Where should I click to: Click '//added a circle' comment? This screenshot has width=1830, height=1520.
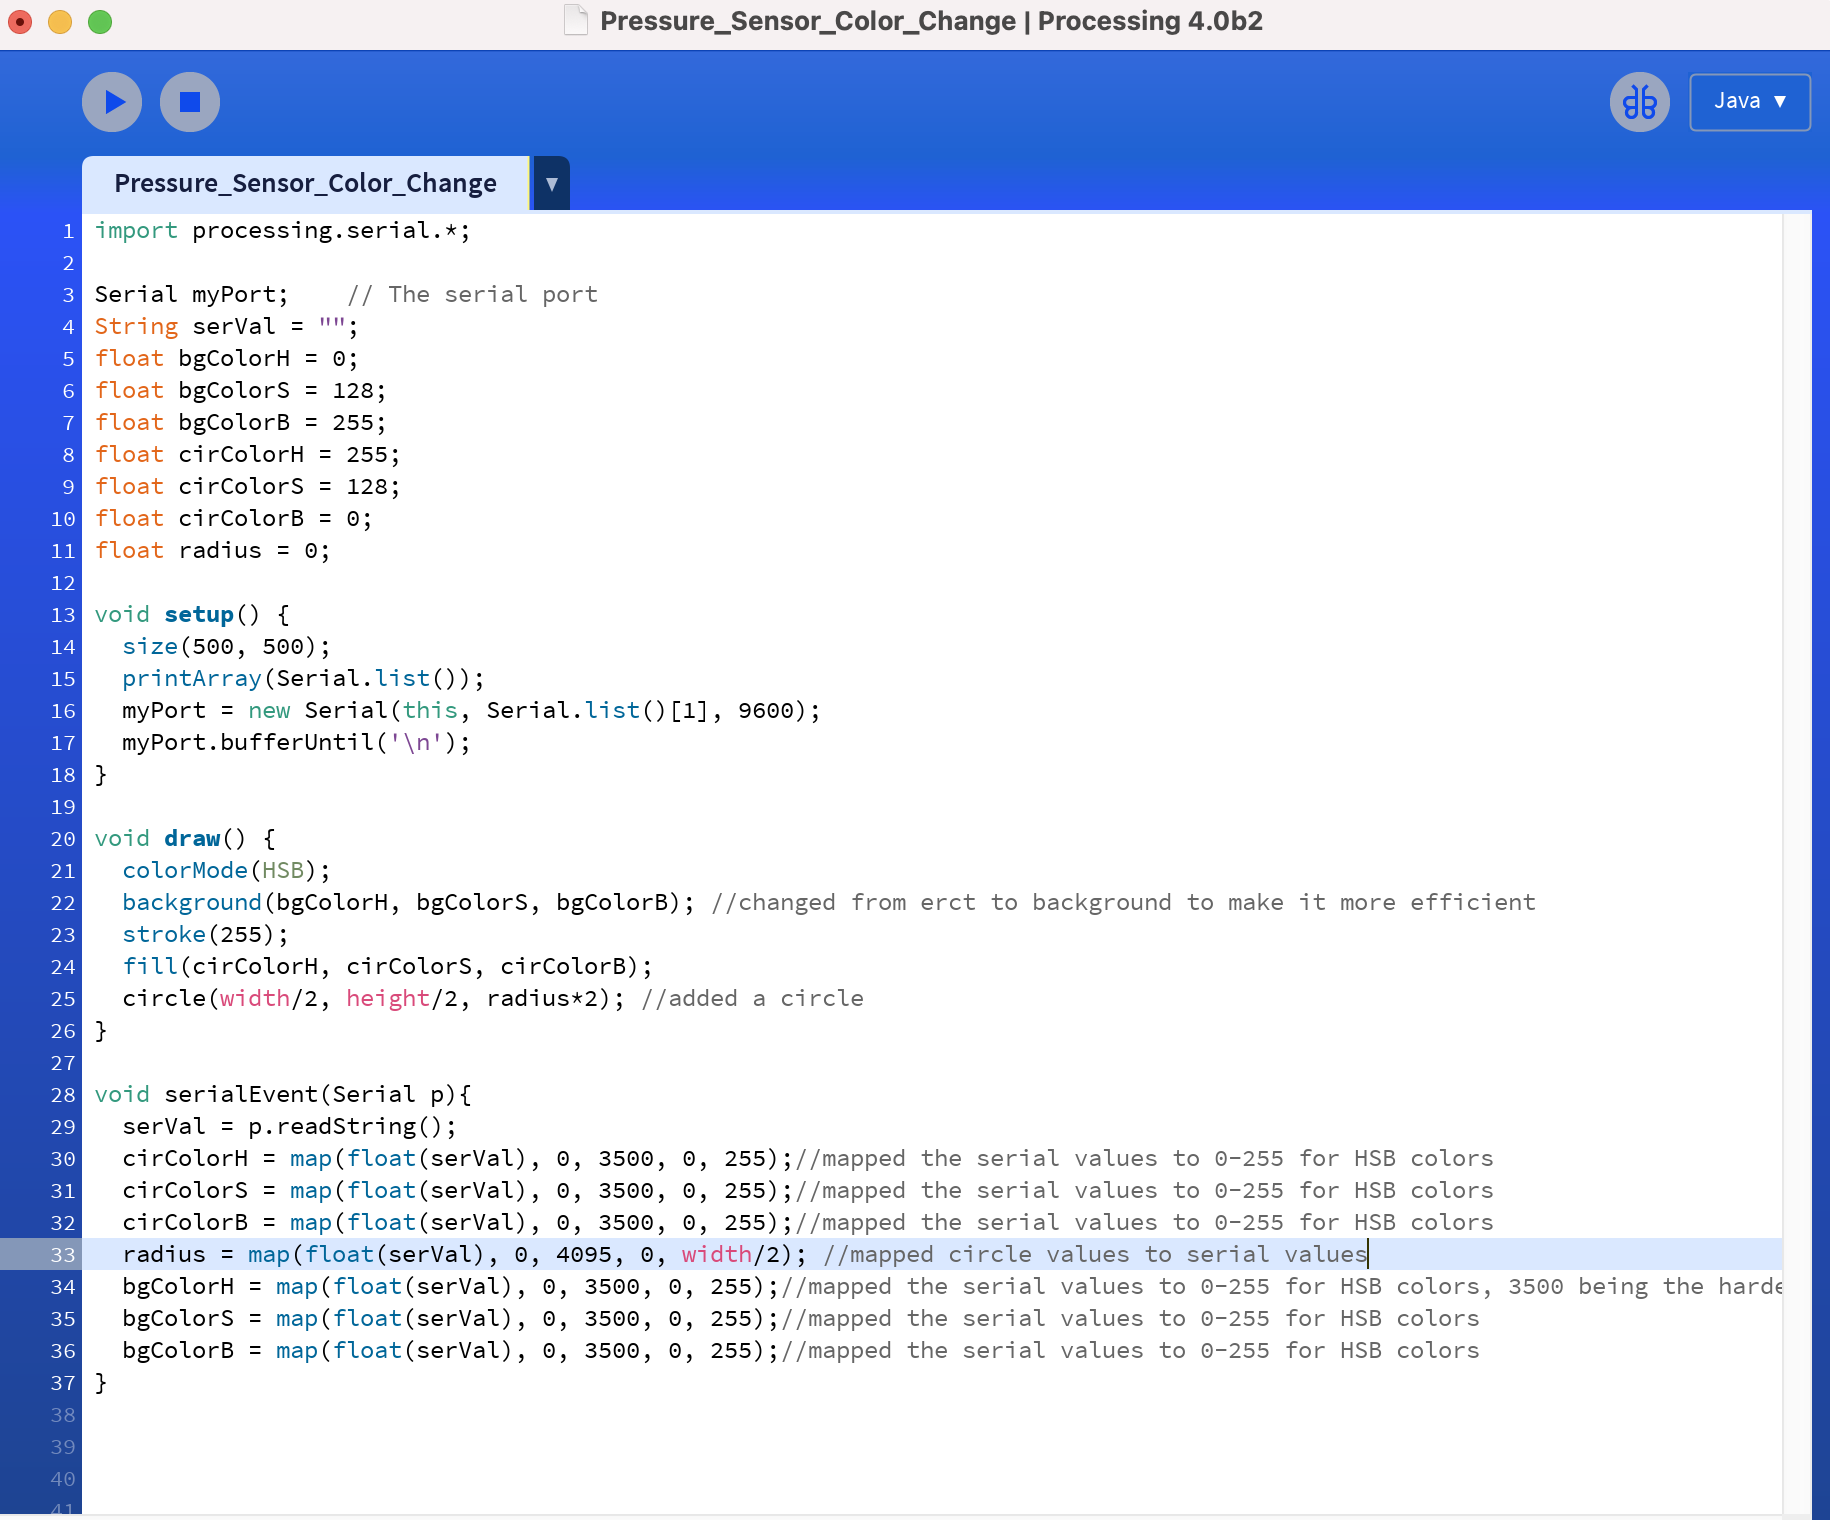coord(752,998)
